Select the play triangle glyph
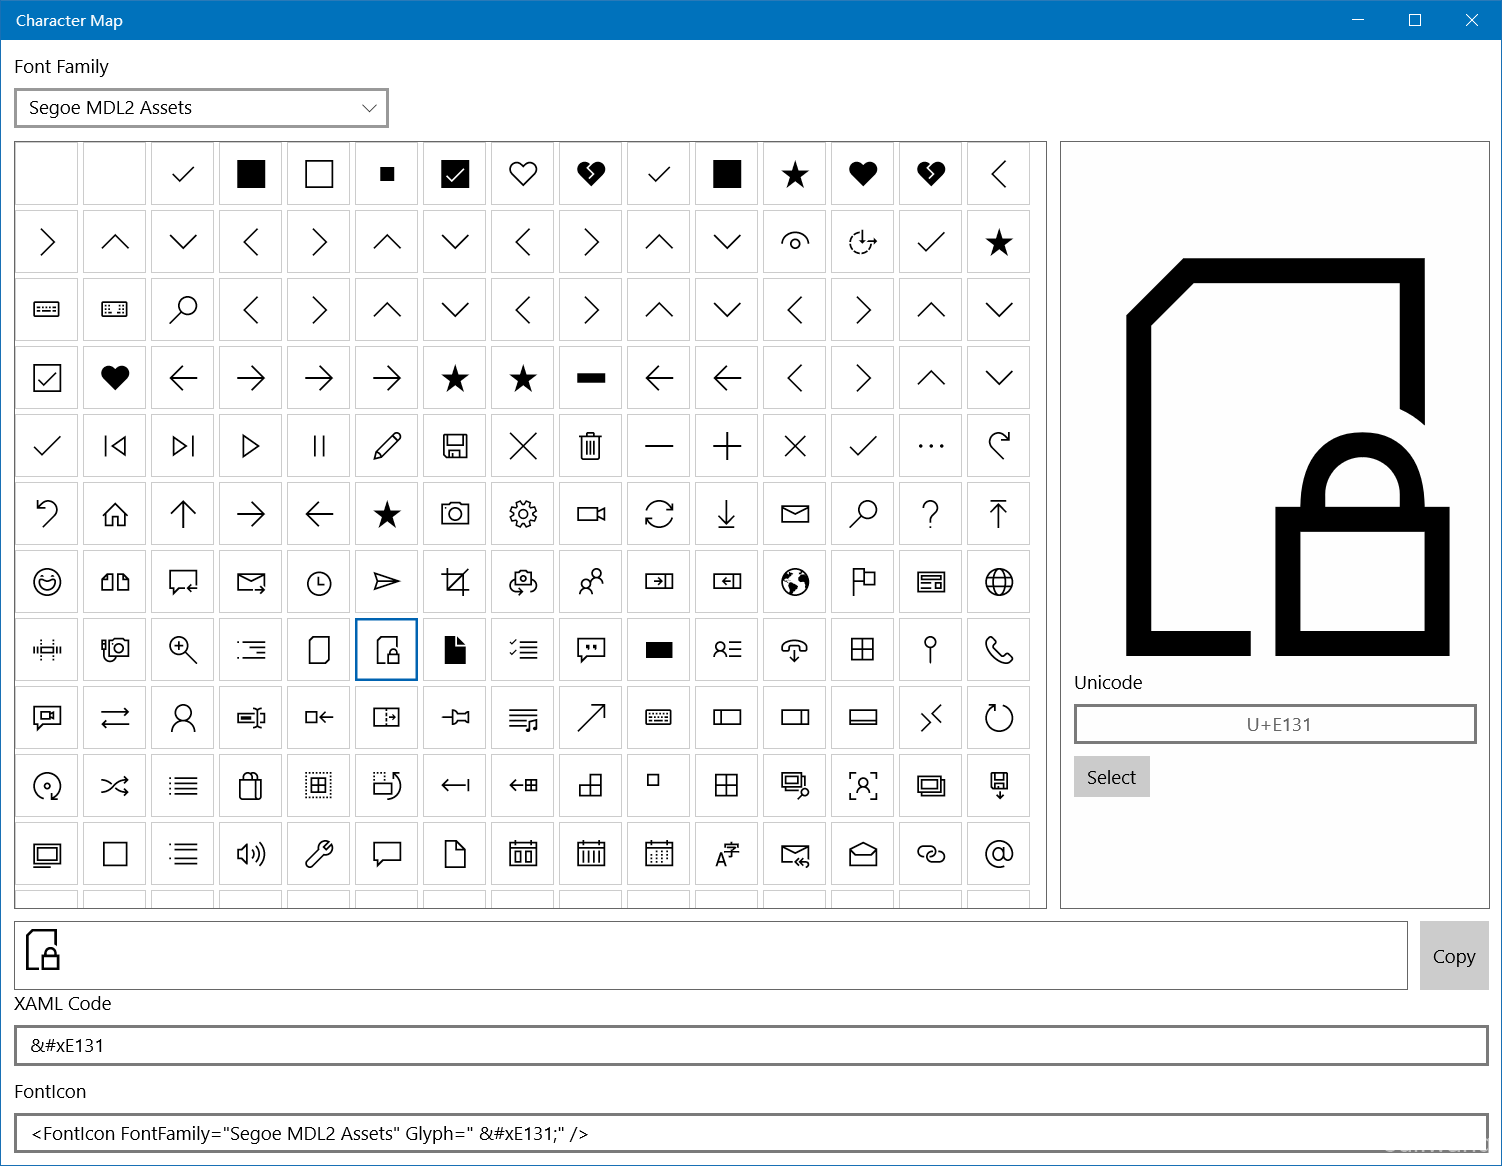 click(251, 446)
